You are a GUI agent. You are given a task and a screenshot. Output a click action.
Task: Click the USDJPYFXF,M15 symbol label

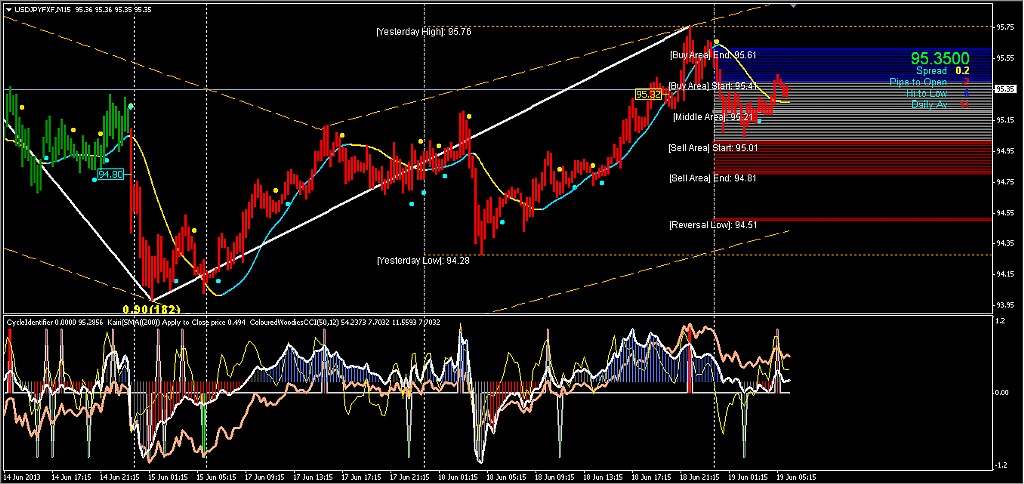tap(42, 10)
